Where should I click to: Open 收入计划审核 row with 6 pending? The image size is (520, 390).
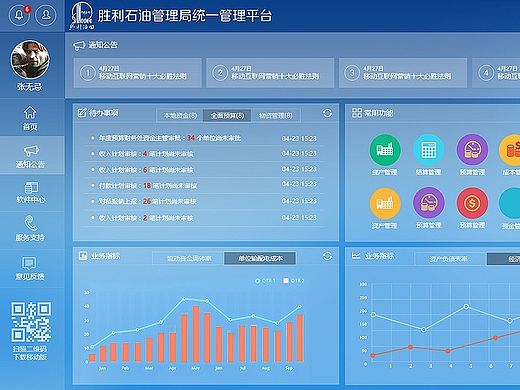coord(203,170)
